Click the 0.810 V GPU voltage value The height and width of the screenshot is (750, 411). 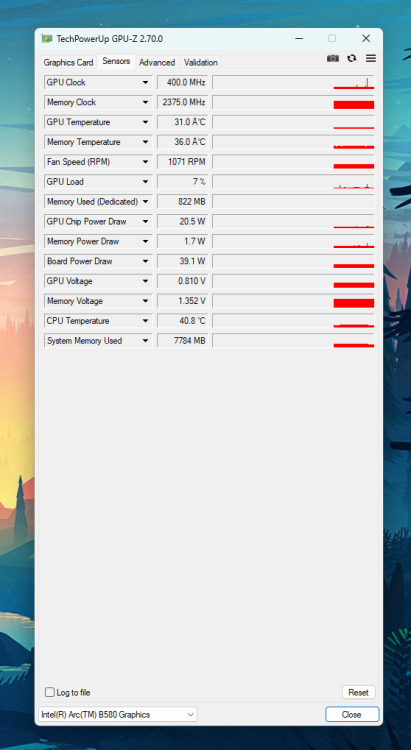[x=183, y=281]
